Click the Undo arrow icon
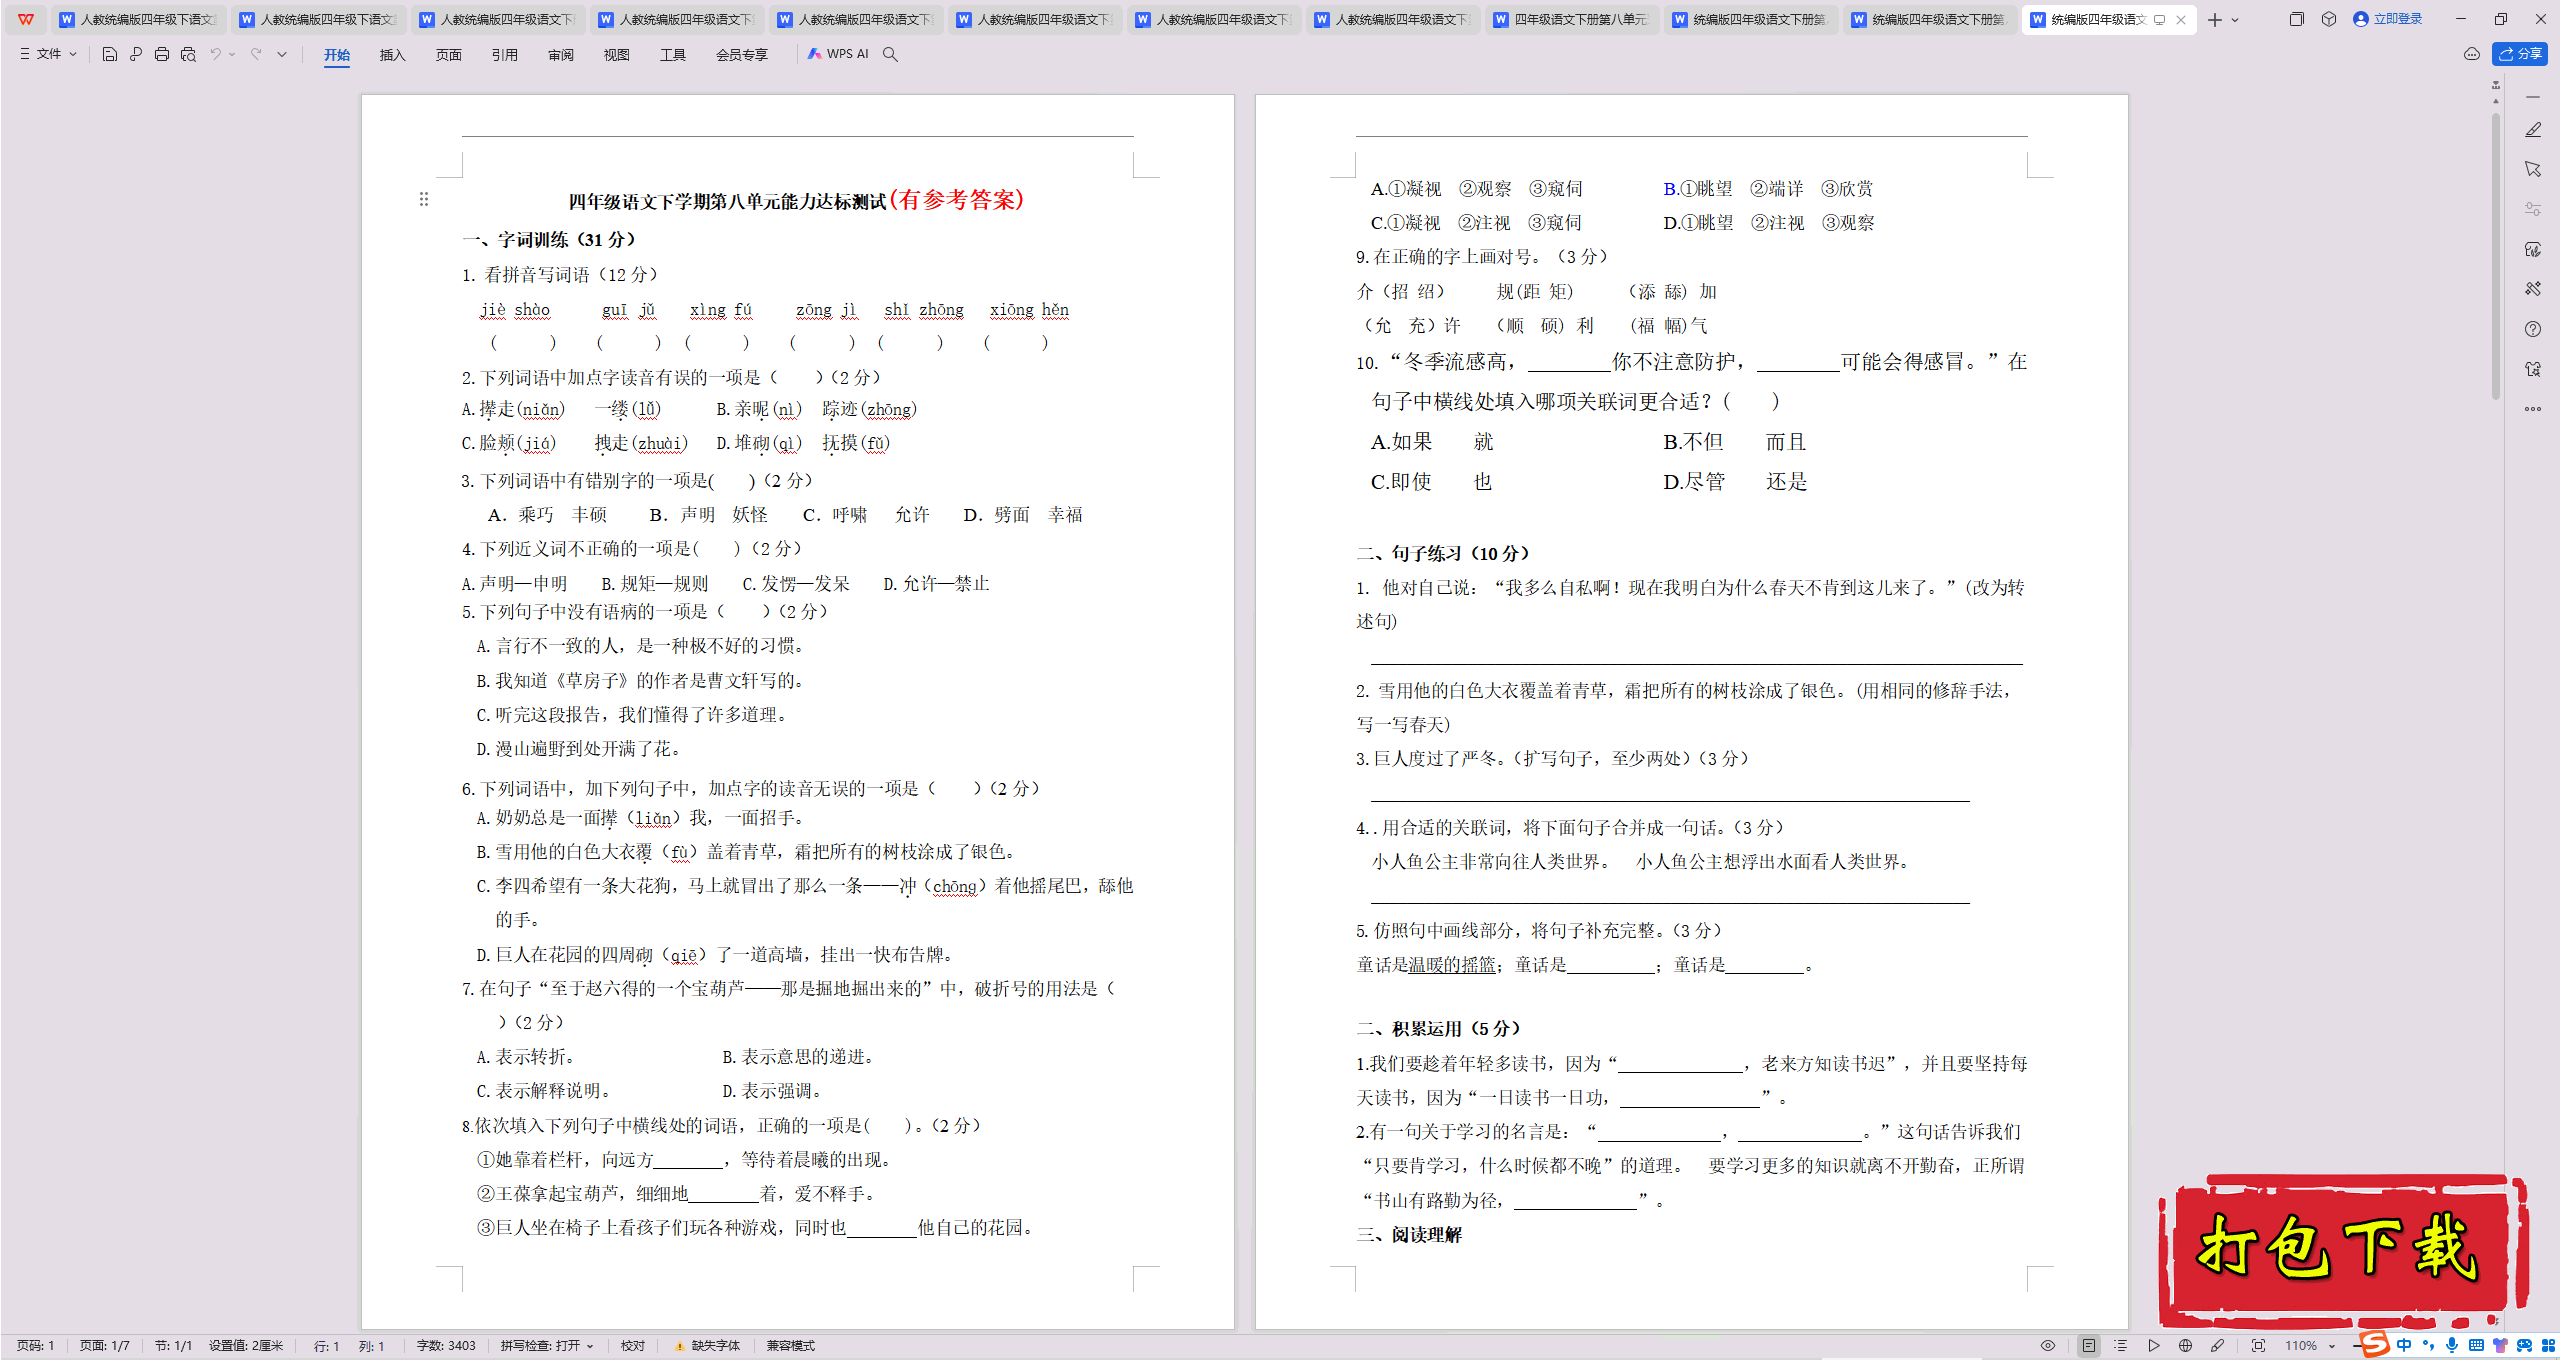 [x=215, y=54]
